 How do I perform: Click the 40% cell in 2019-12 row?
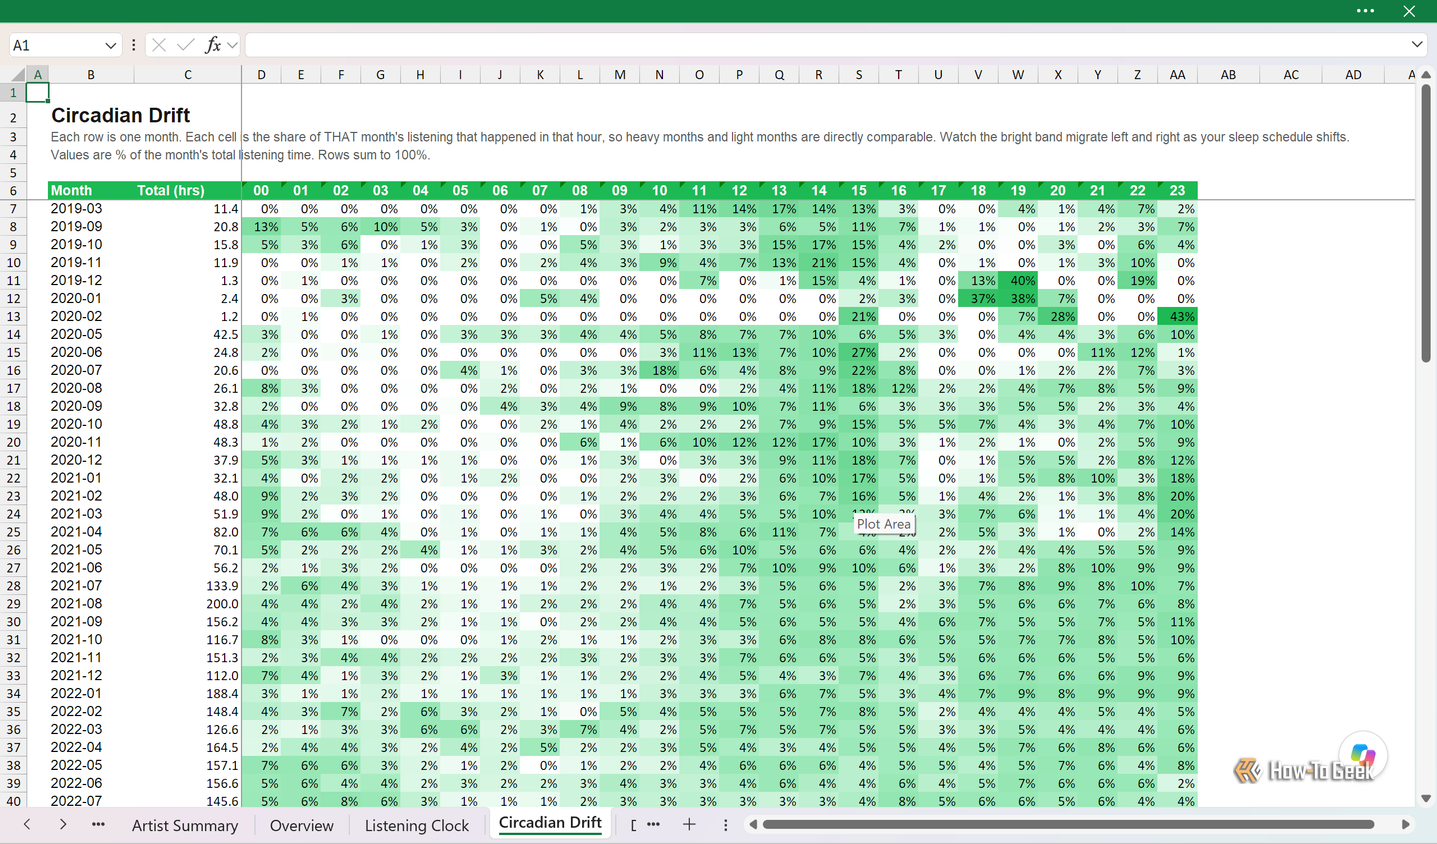click(x=1018, y=281)
